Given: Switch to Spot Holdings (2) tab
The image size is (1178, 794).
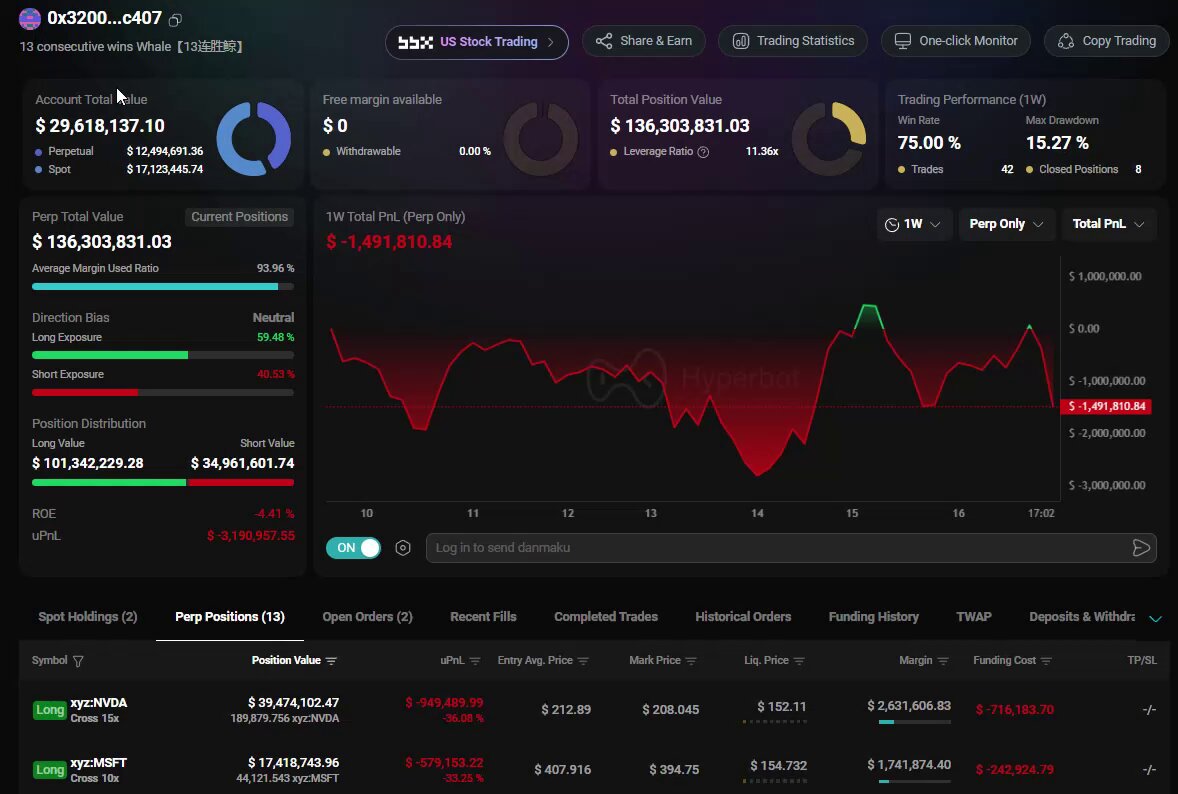Looking at the screenshot, I should click(x=88, y=617).
